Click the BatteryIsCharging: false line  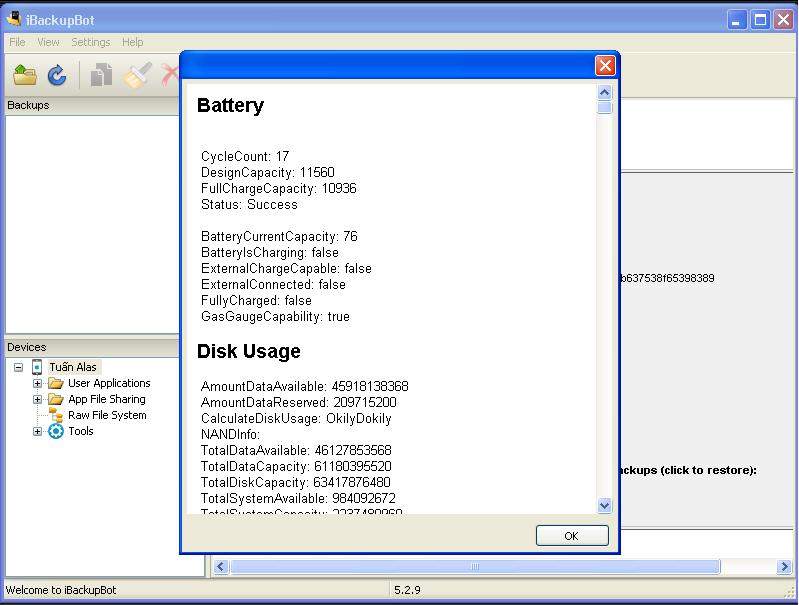[x=270, y=252]
